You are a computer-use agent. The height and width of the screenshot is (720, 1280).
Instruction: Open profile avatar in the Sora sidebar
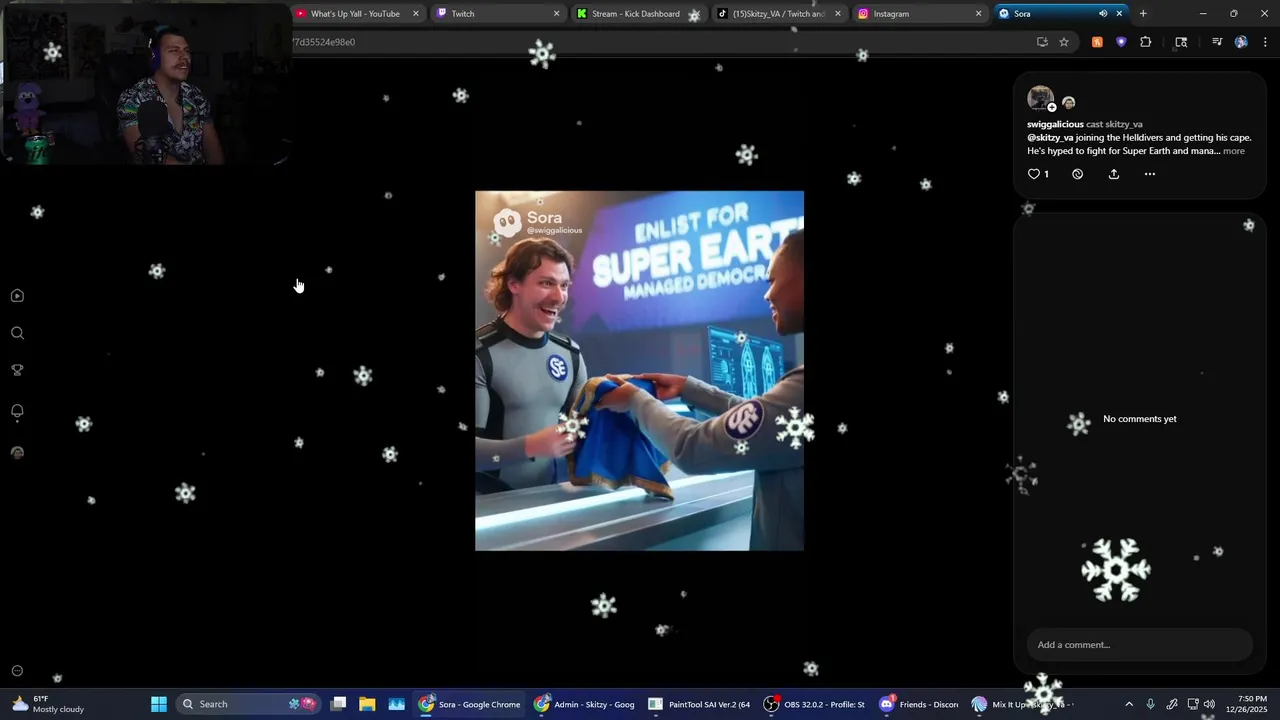(17, 452)
